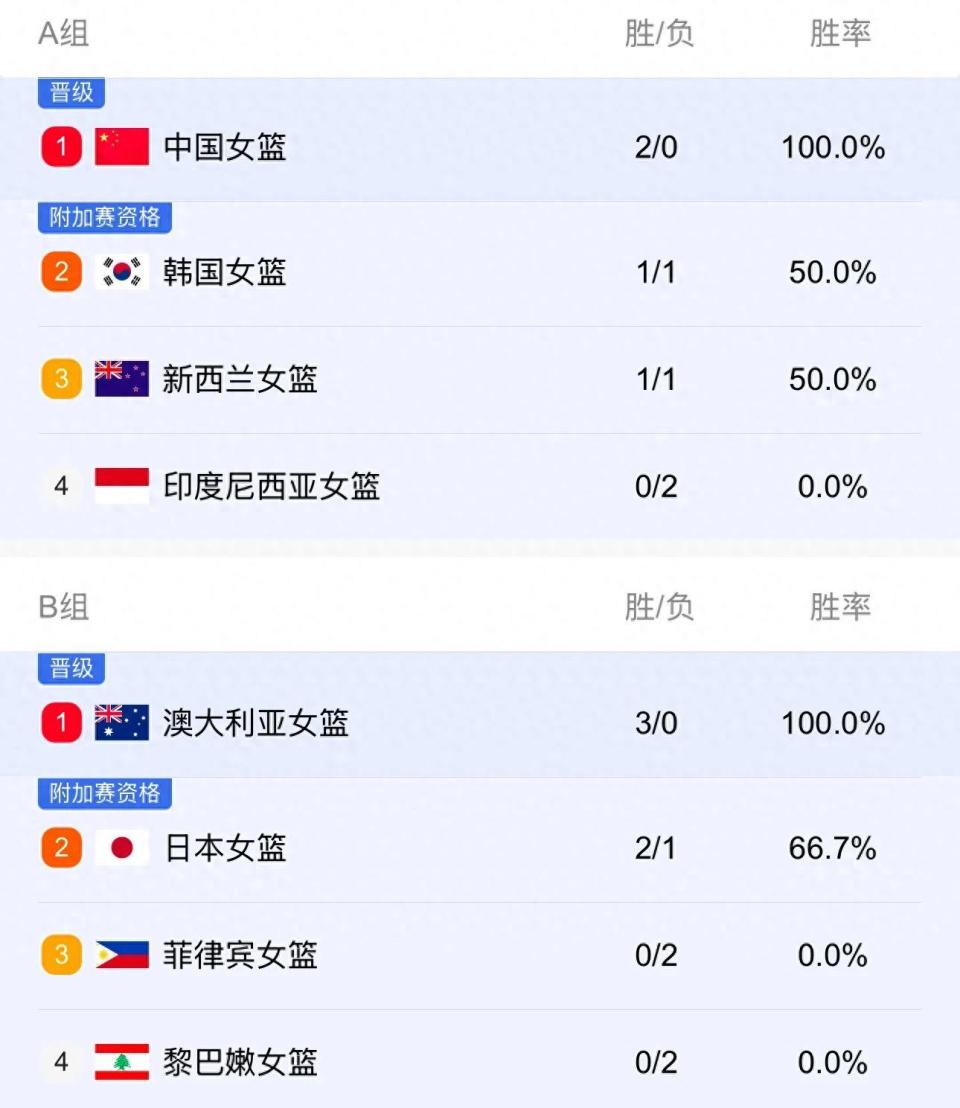Click the 胜率 column header in A组
Image resolution: width=960 pixels, height=1108 pixels.
(x=840, y=33)
